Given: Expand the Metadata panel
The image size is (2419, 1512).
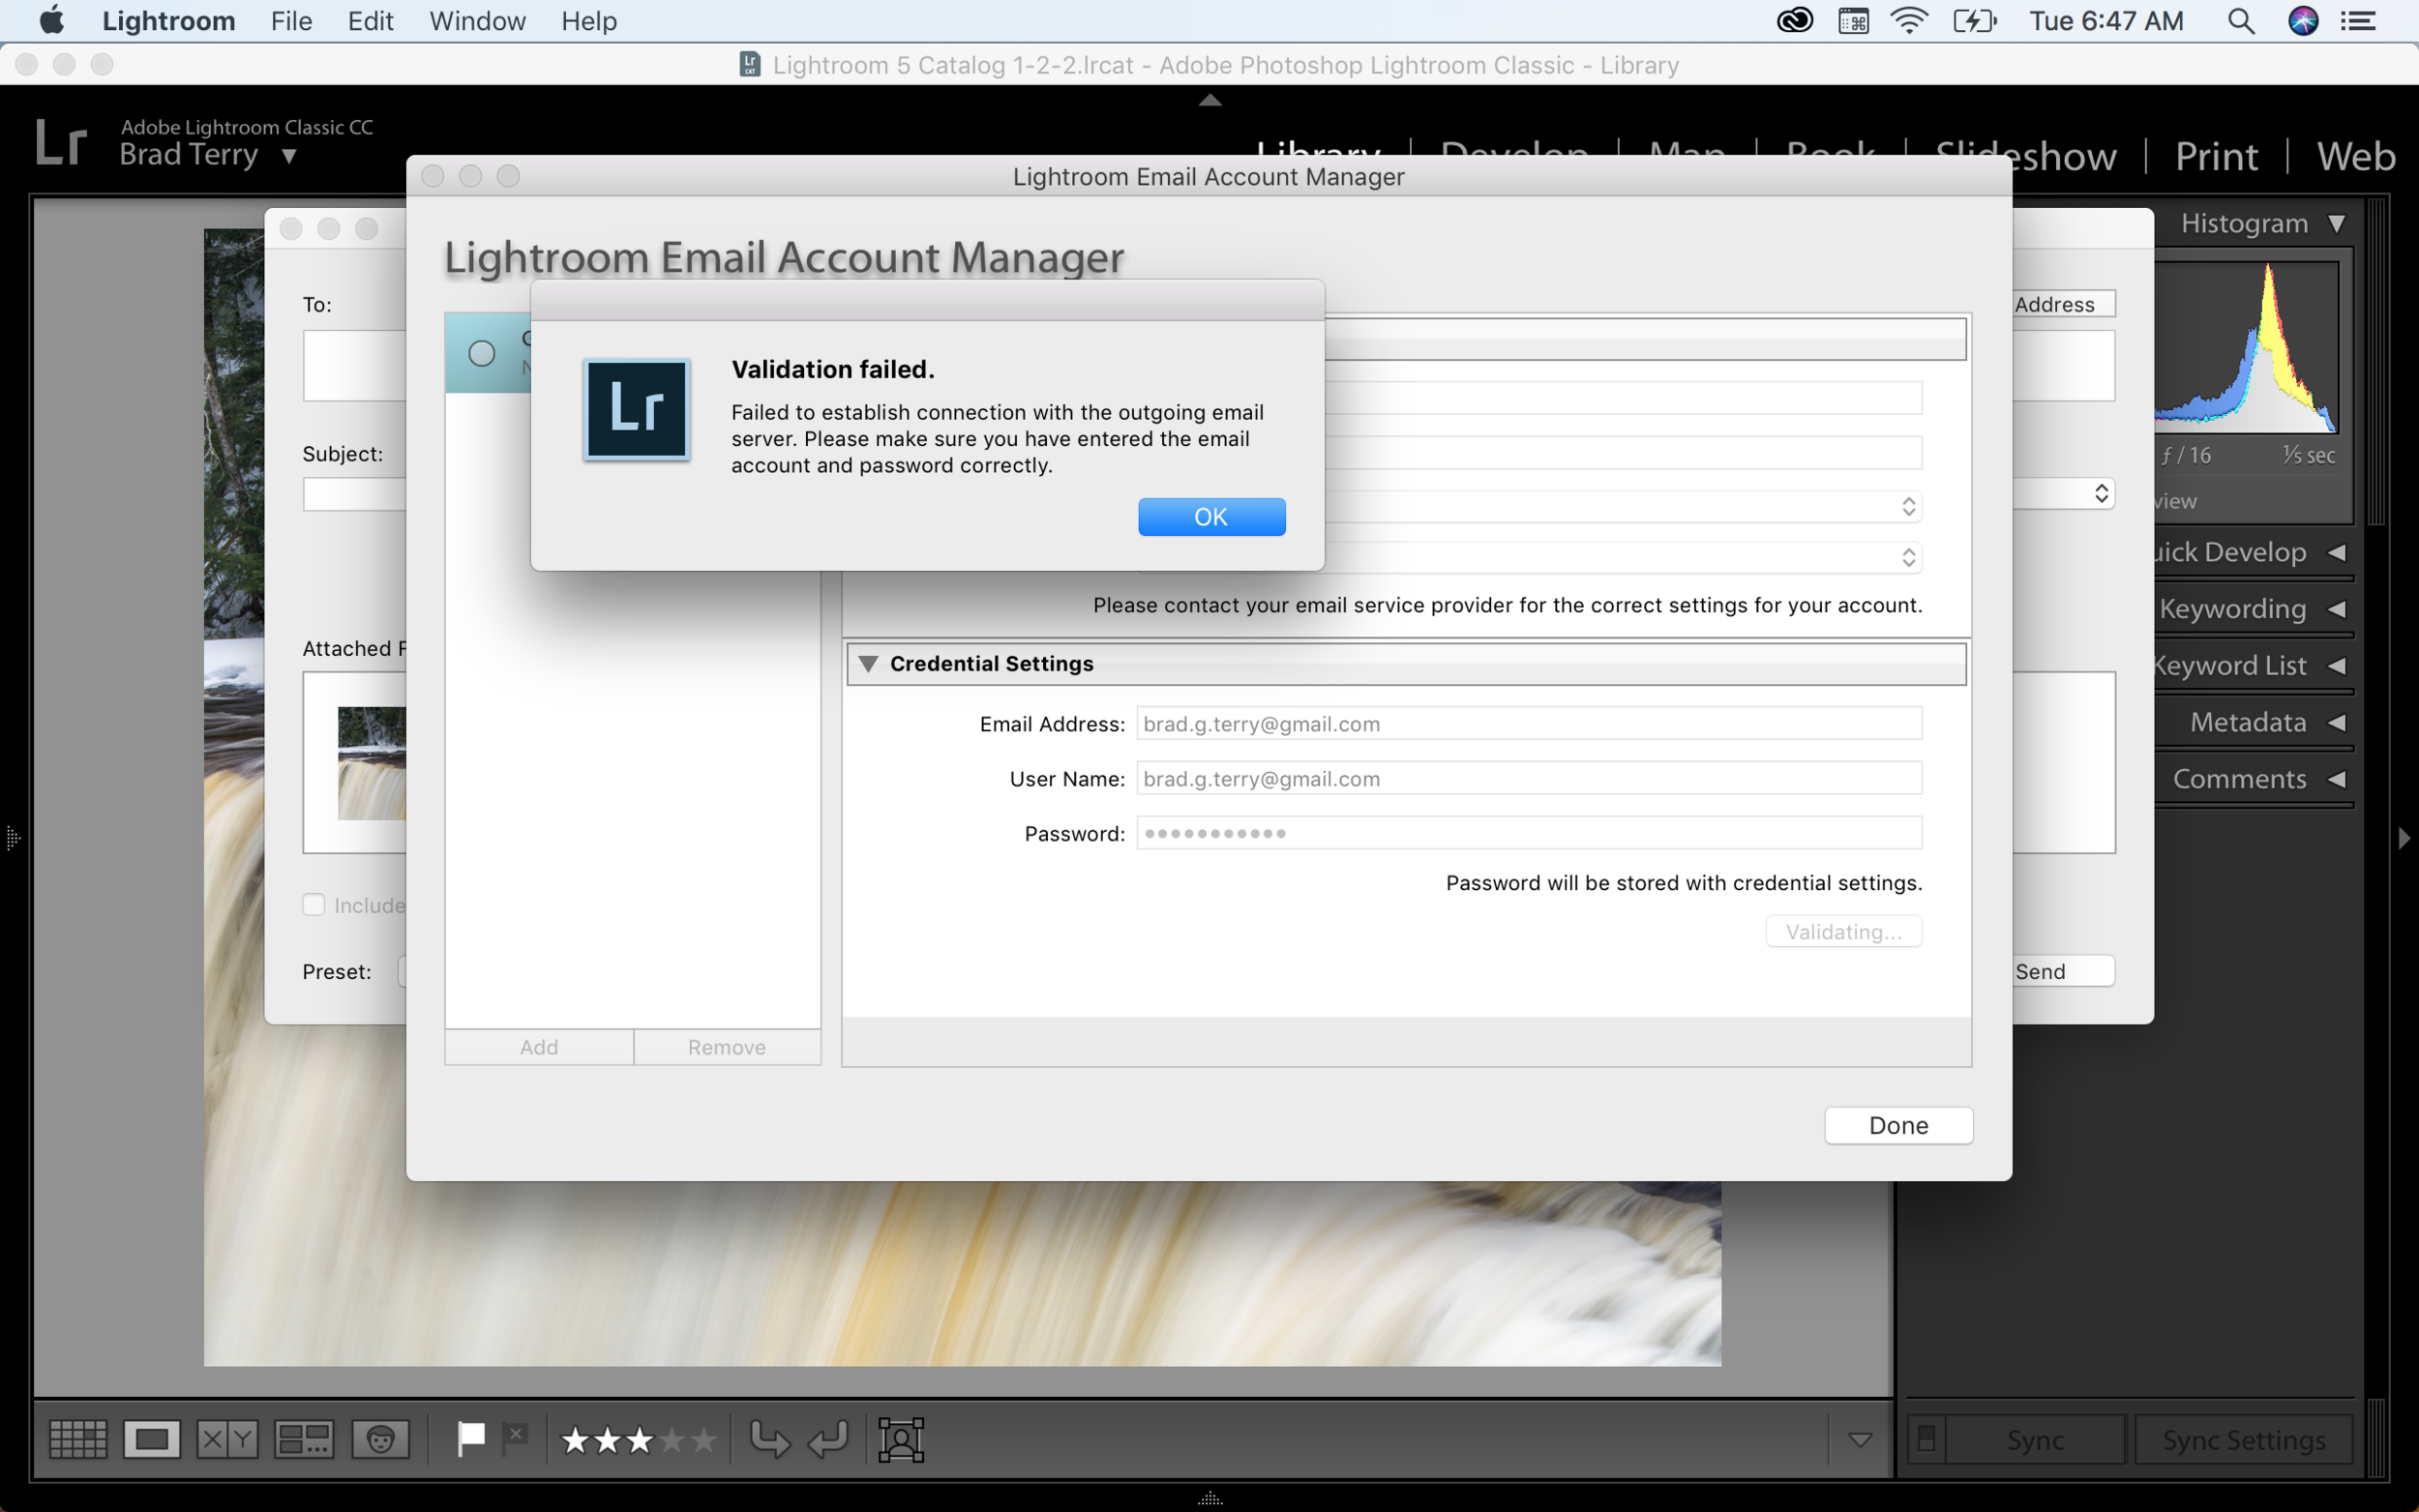Looking at the screenshot, I should pos(2337,722).
